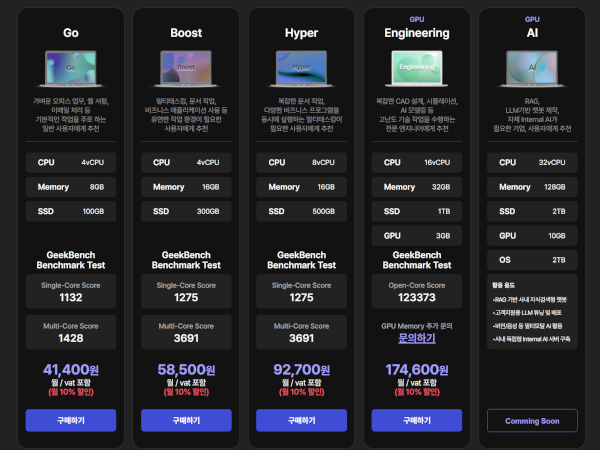Select the Hyper plan SSD 500GB row
The height and width of the screenshot is (450, 600).
point(301,211)
